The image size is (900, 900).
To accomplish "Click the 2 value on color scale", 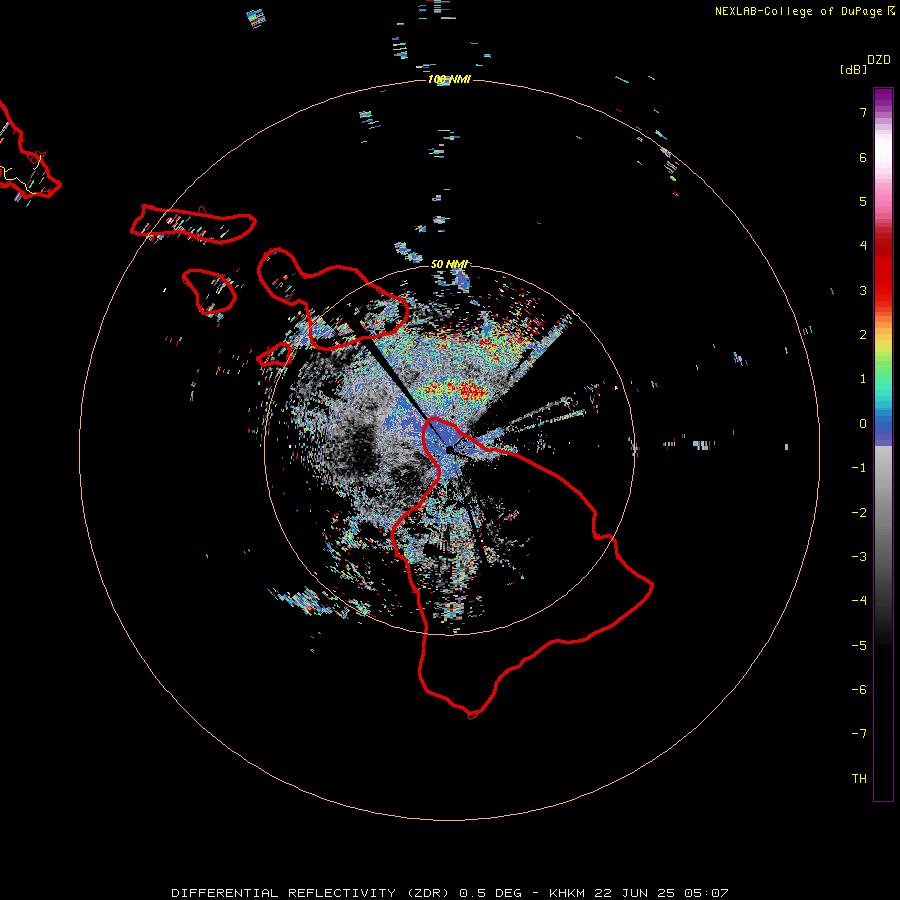I will coord(863,335).
